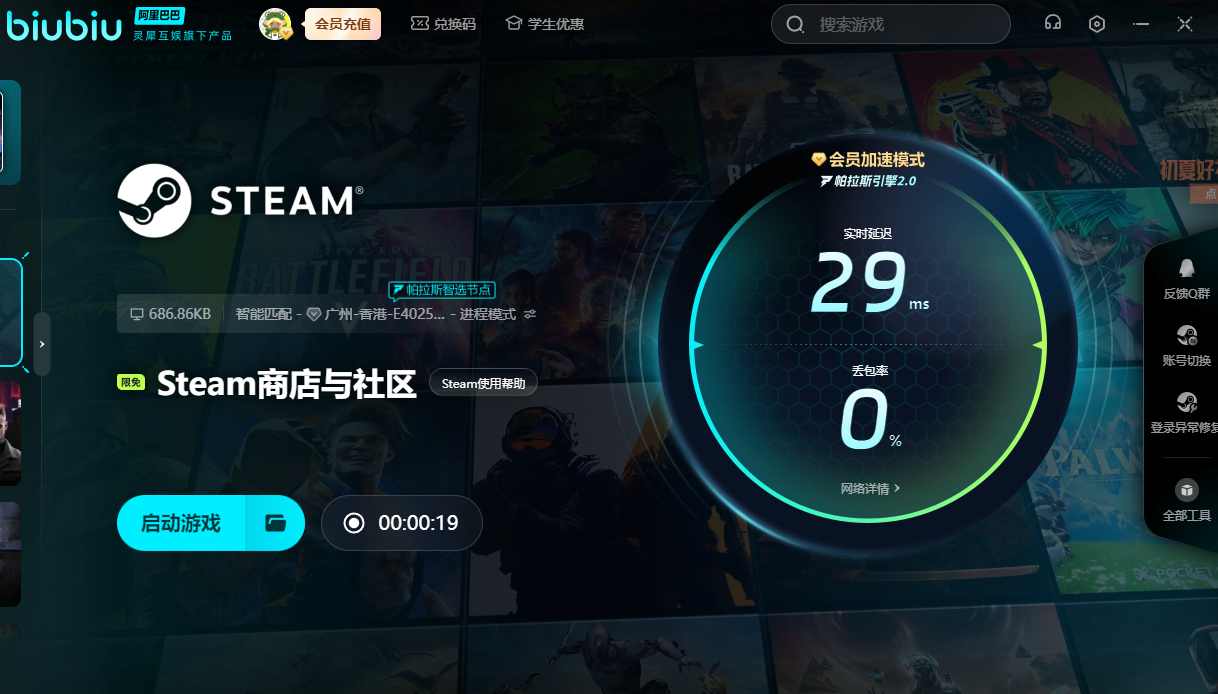Viewport: 1218px width, 694px height.
Task: Close the biubiu window
Action: 1185,24
